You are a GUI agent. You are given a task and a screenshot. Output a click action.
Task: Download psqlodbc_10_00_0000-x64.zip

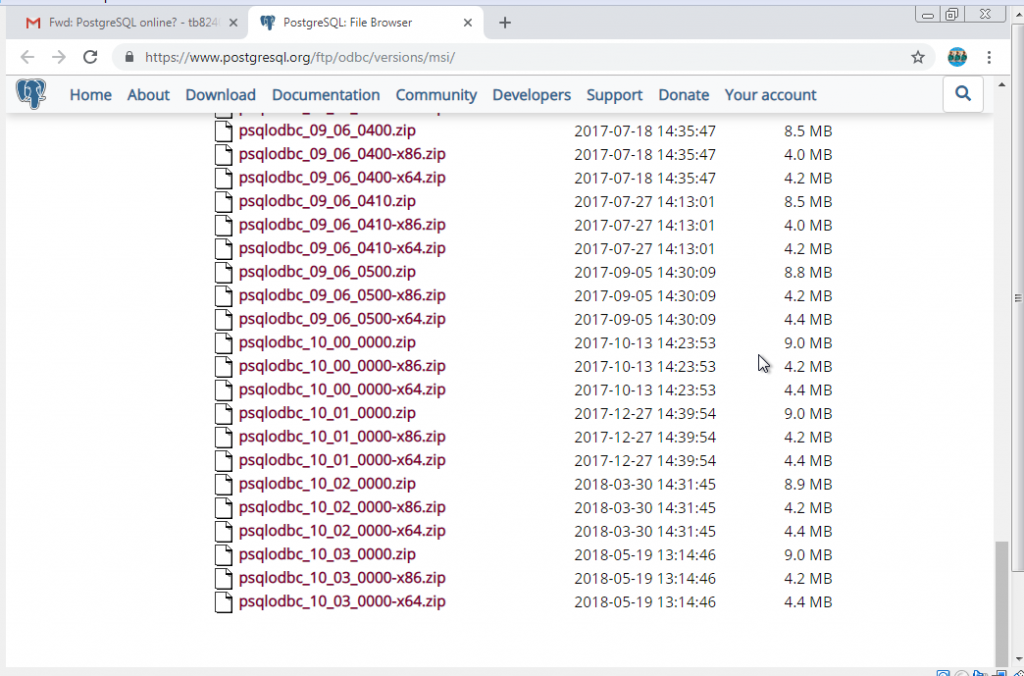pos(342,389)
